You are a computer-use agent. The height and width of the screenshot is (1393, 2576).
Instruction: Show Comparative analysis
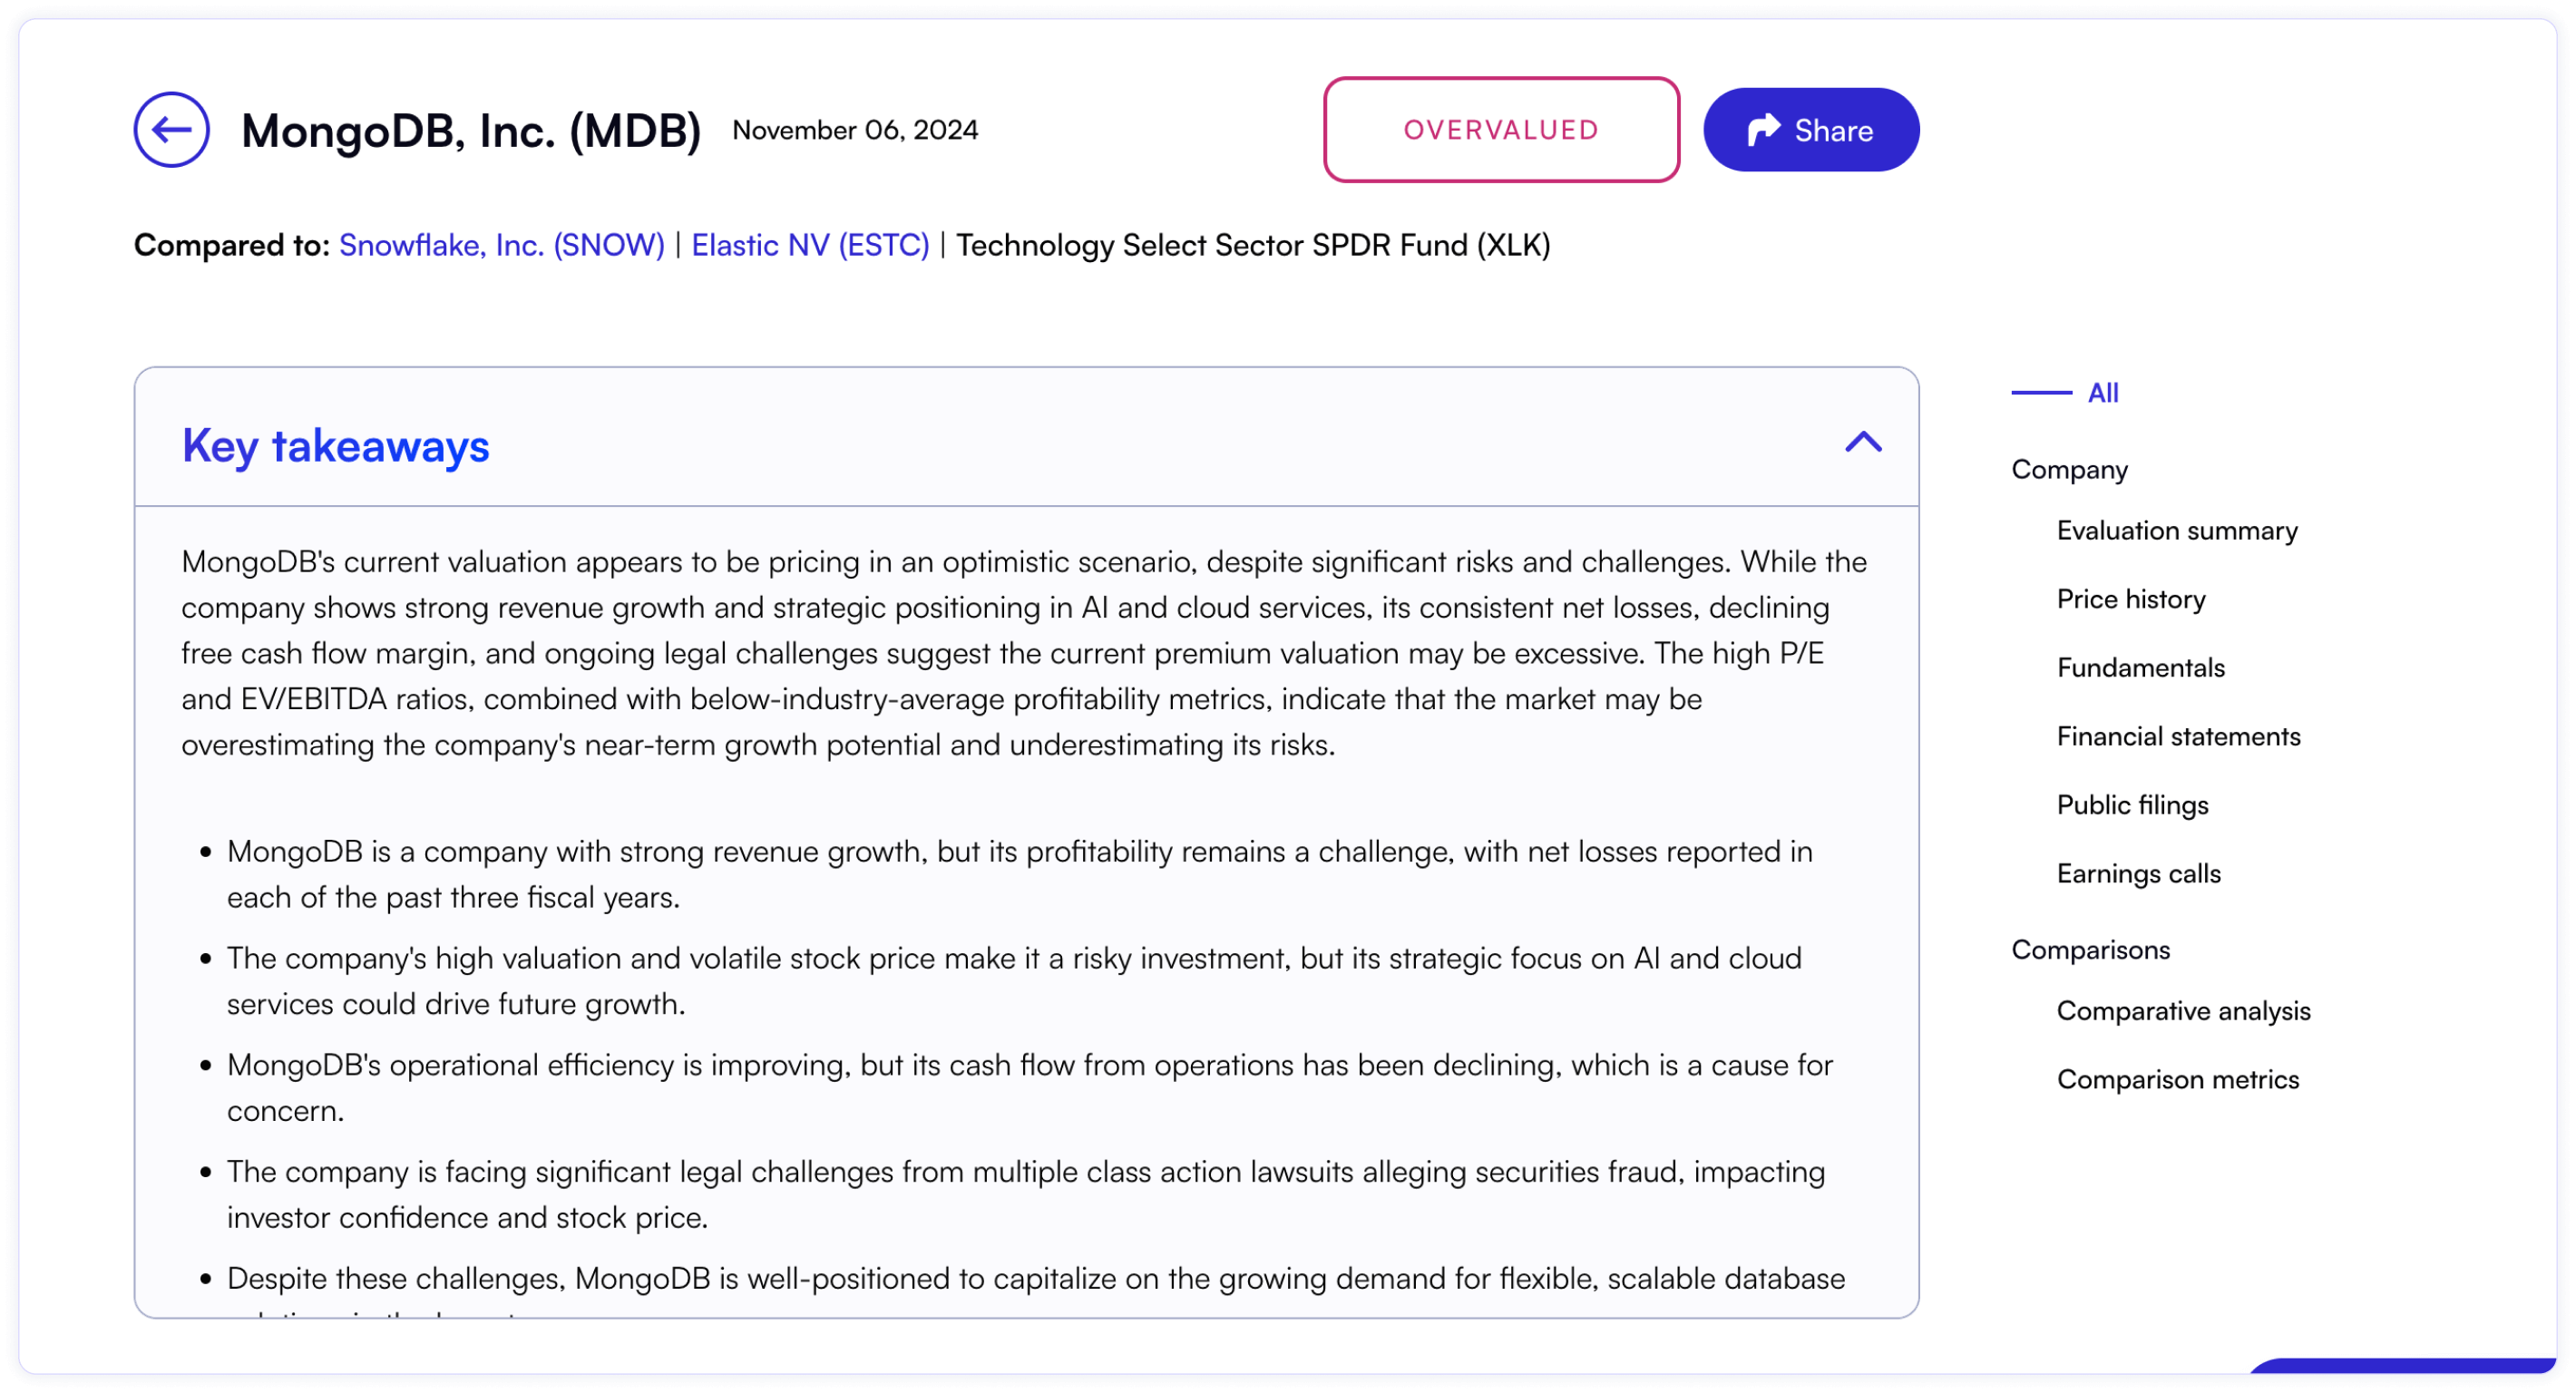click(2183, 1011)
